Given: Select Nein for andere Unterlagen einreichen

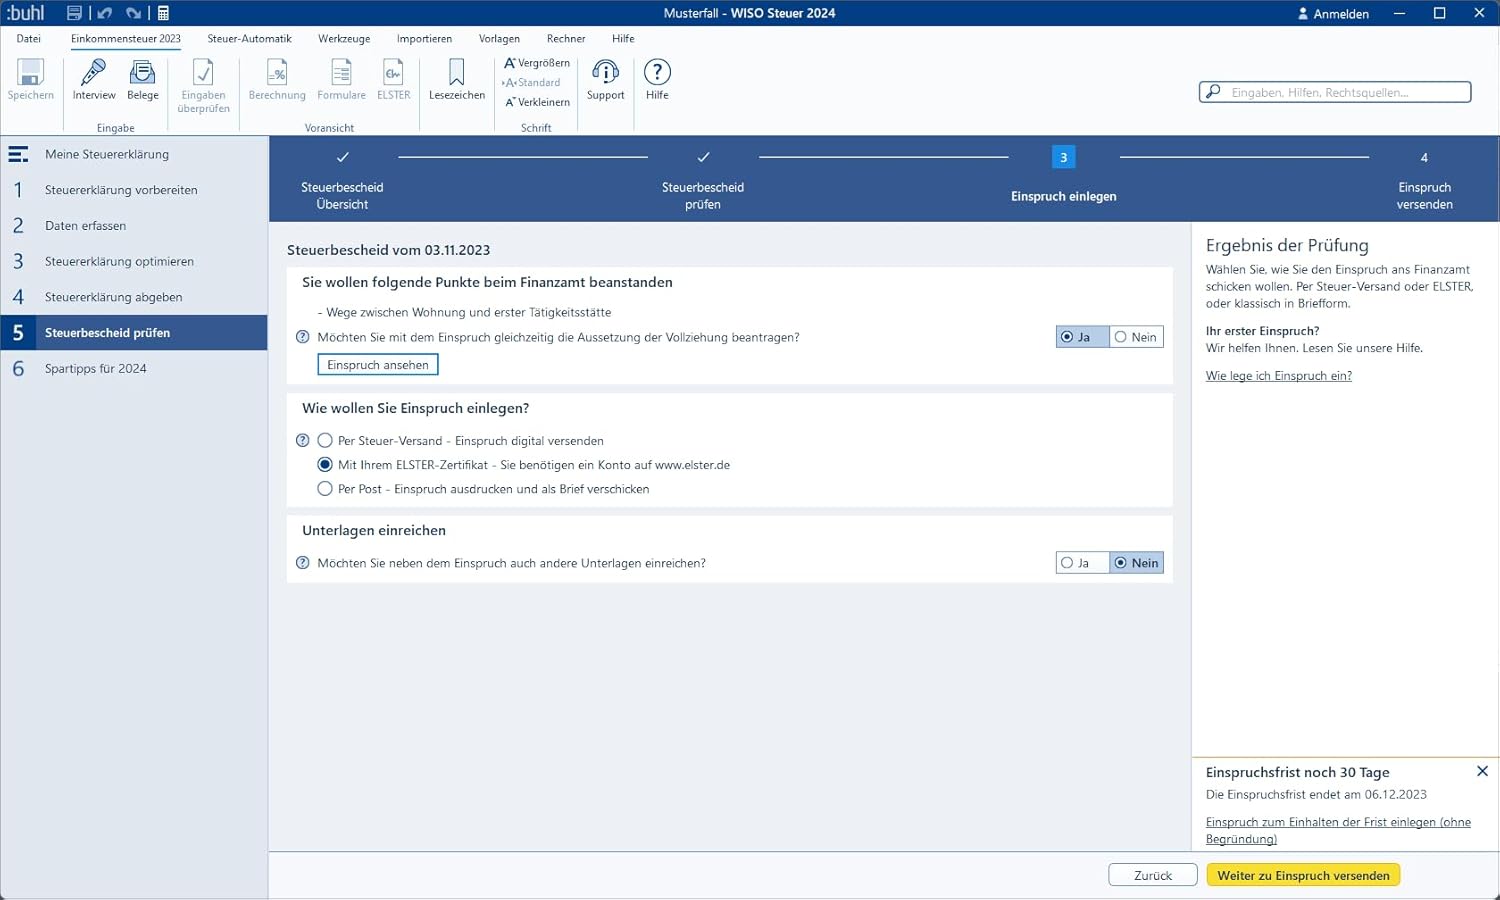Looking at the screenshot, I should [1136, 563].
